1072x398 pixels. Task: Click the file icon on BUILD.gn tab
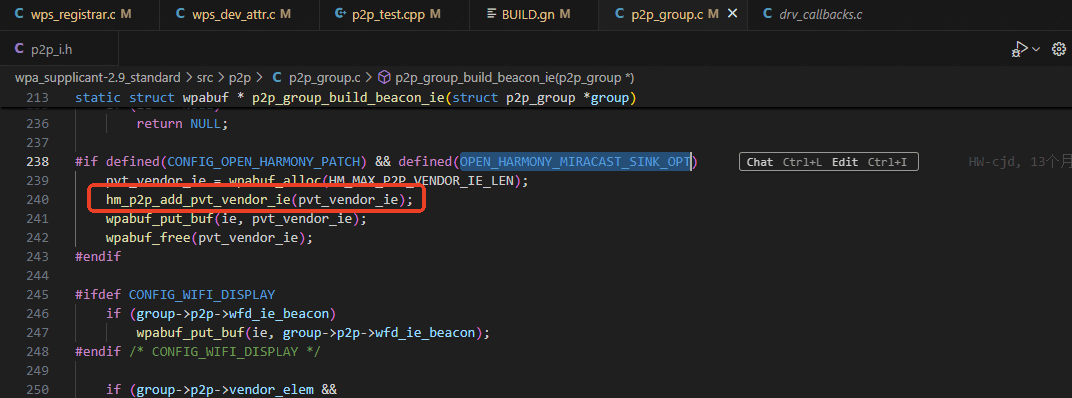(491, 14)
